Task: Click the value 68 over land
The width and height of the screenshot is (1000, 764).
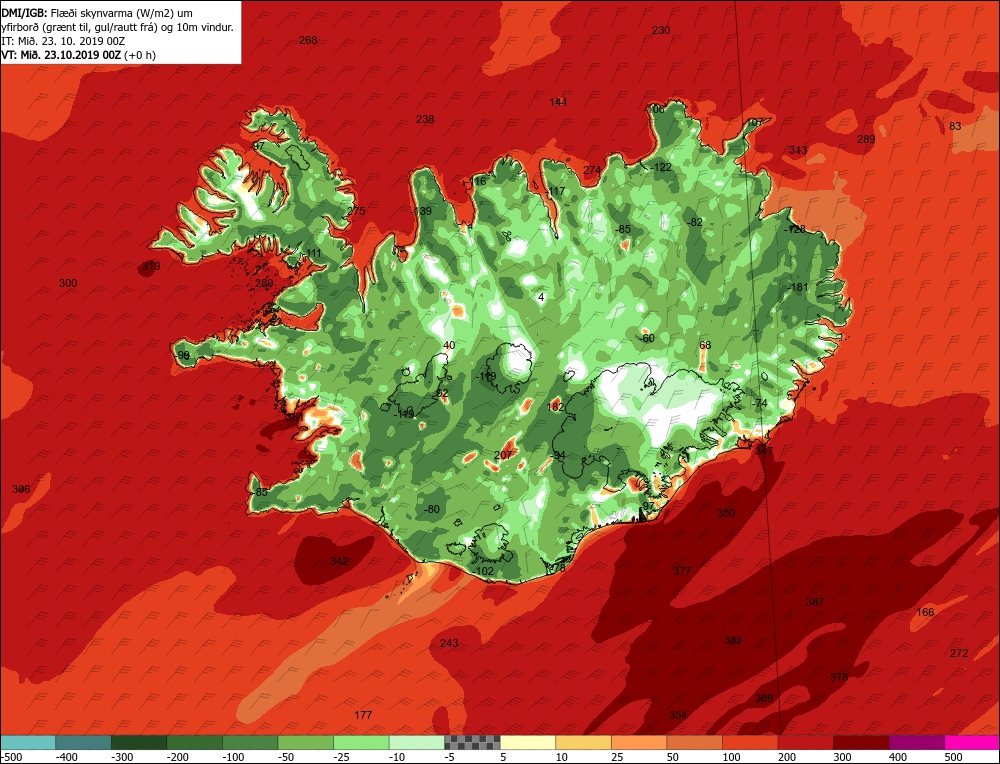Action: tap(705, 345)
